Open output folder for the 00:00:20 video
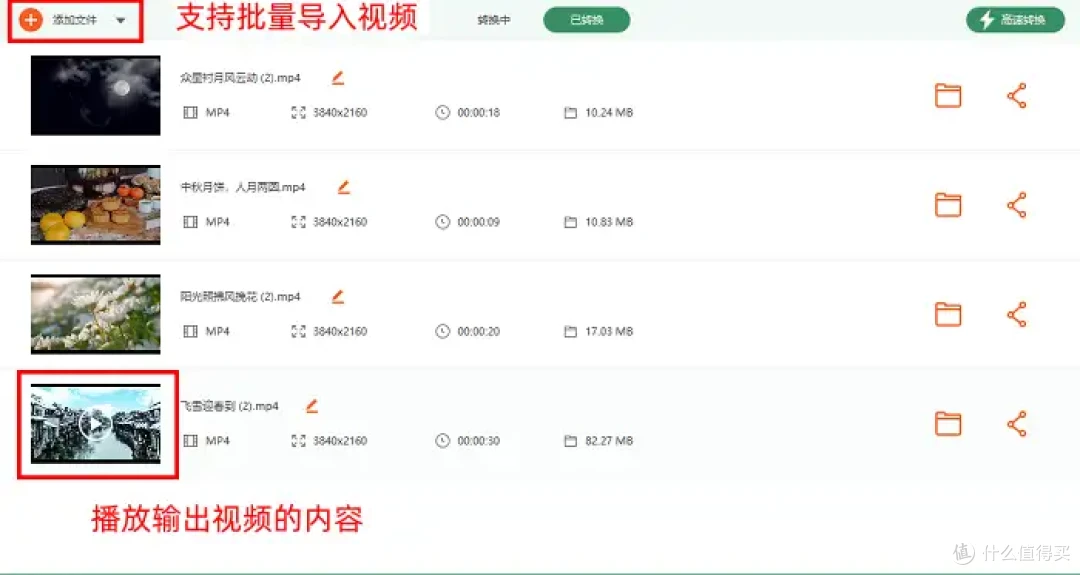This screenshot has height=575, width=1080. [x=948, y=314]
